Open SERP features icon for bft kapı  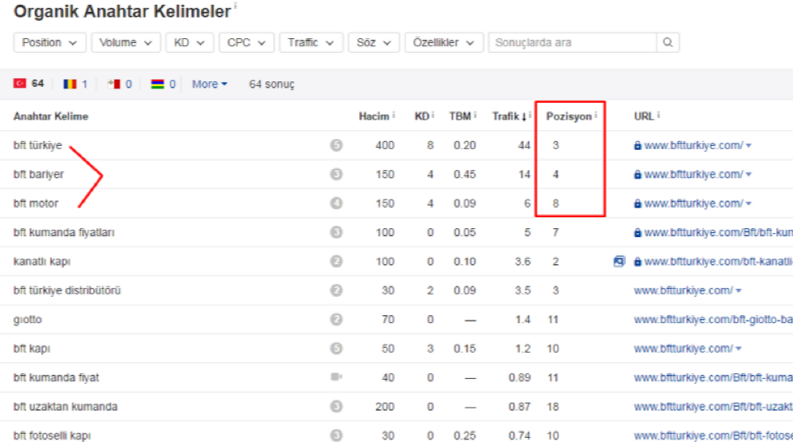click(336, 348)
